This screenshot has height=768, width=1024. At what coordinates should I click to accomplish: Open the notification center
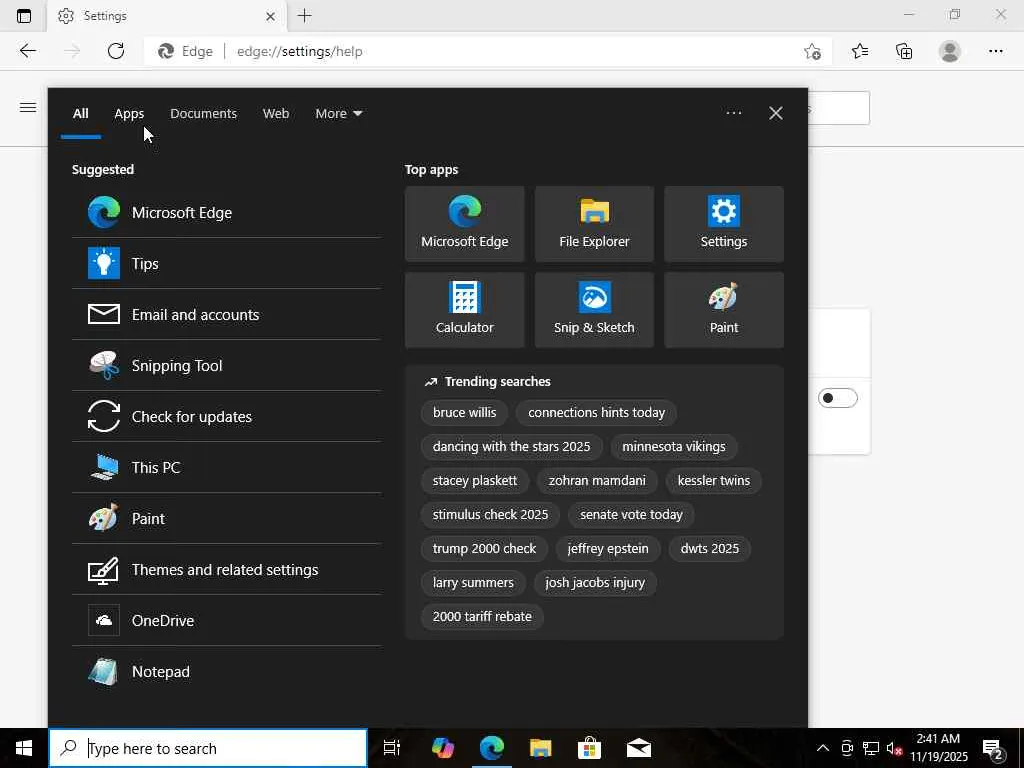coord(993,748)
